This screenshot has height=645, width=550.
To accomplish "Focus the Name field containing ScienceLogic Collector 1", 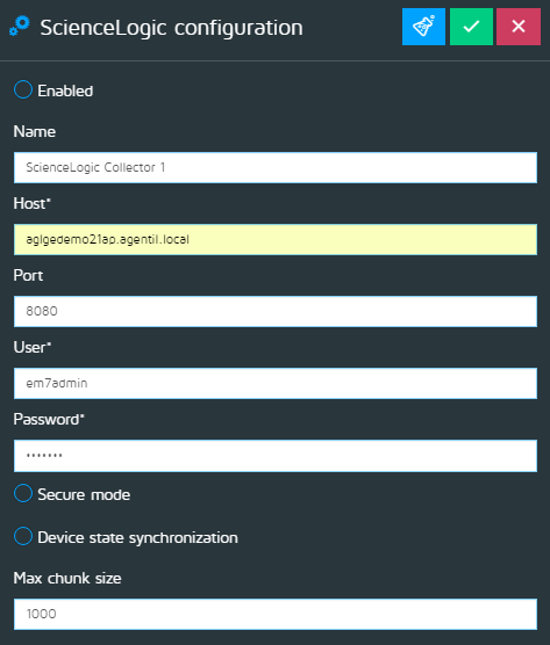I will click(x=275, y=168).
